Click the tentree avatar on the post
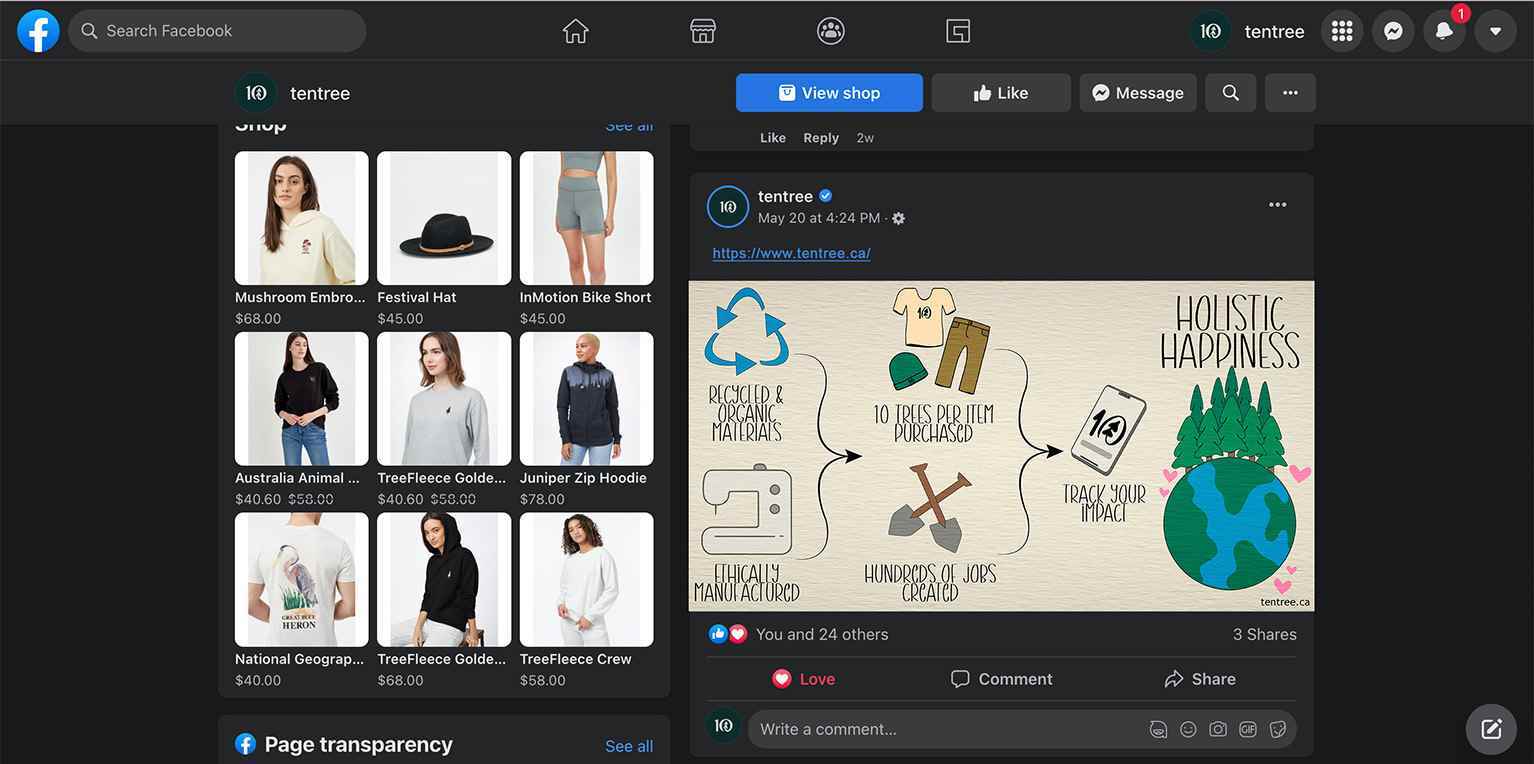This screenshot has height=764, width=1534. (x=728, y=207)
